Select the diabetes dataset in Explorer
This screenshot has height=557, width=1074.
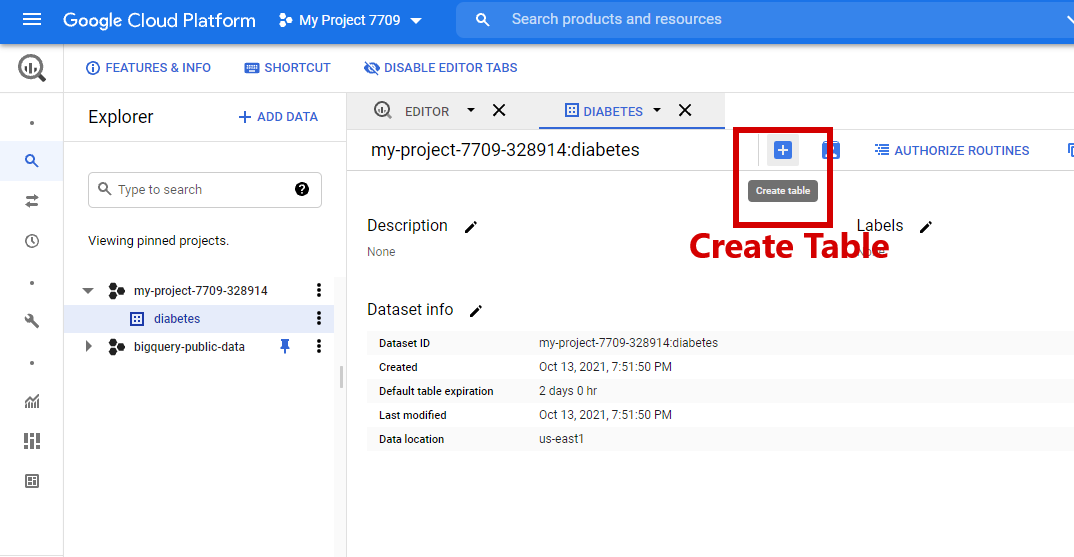click(177, 319)
